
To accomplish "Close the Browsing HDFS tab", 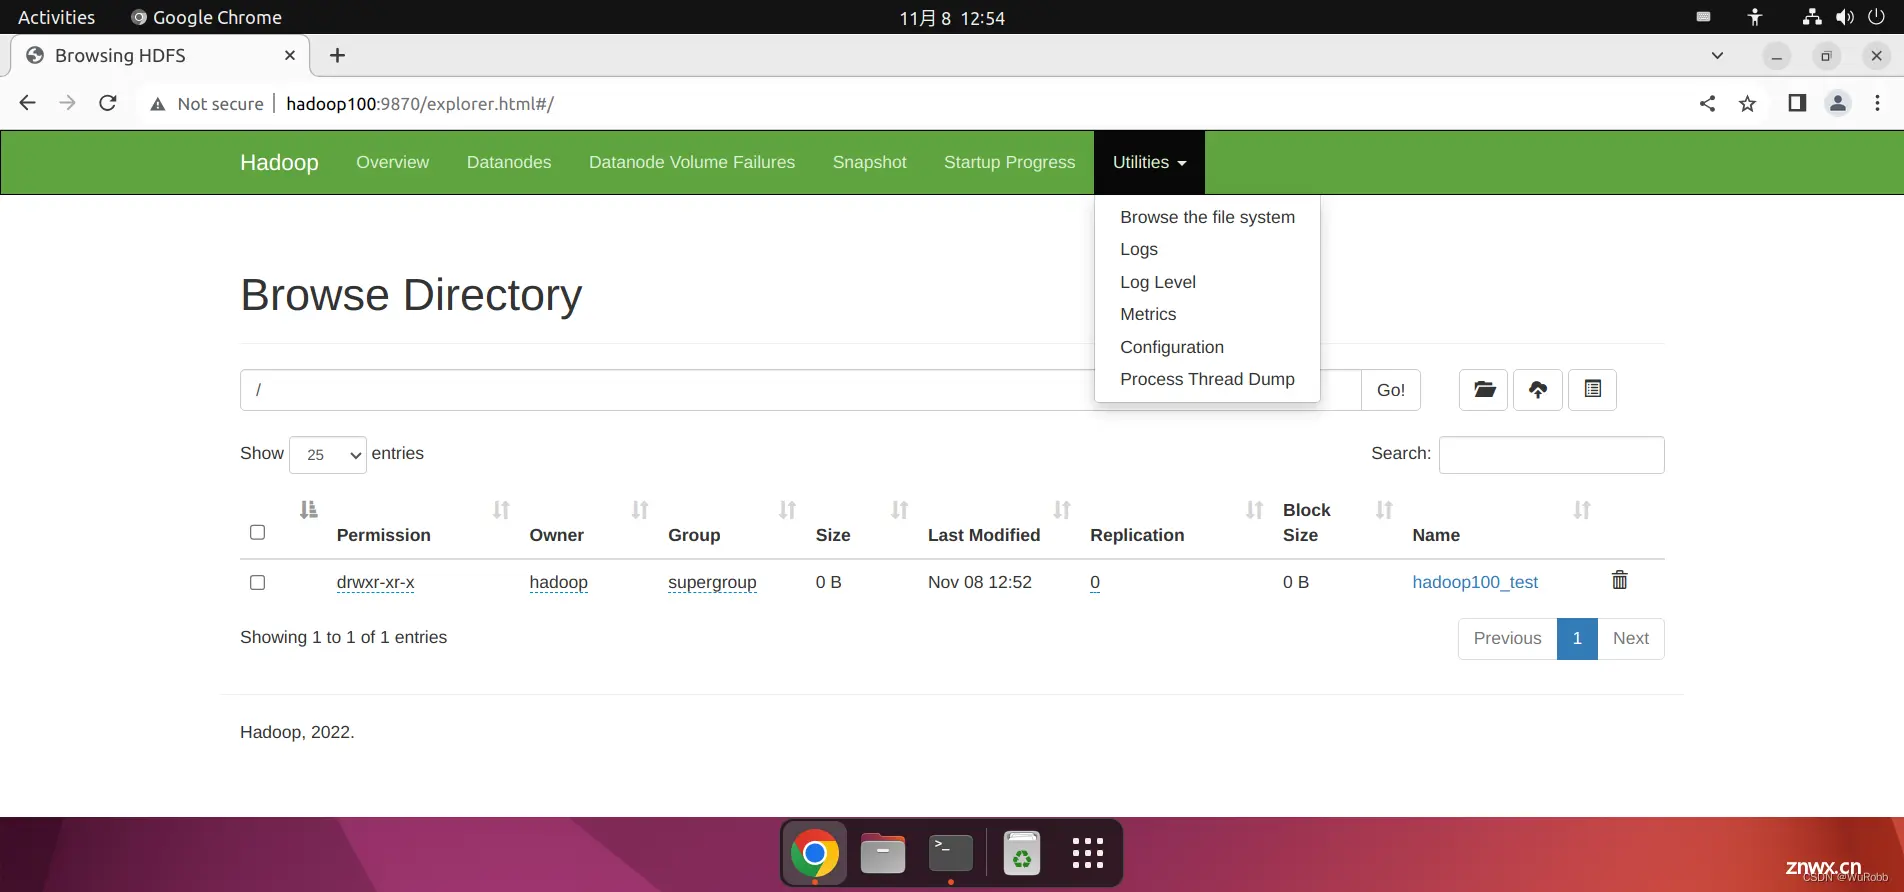I will pyautogui.click(x=290, y=56).
